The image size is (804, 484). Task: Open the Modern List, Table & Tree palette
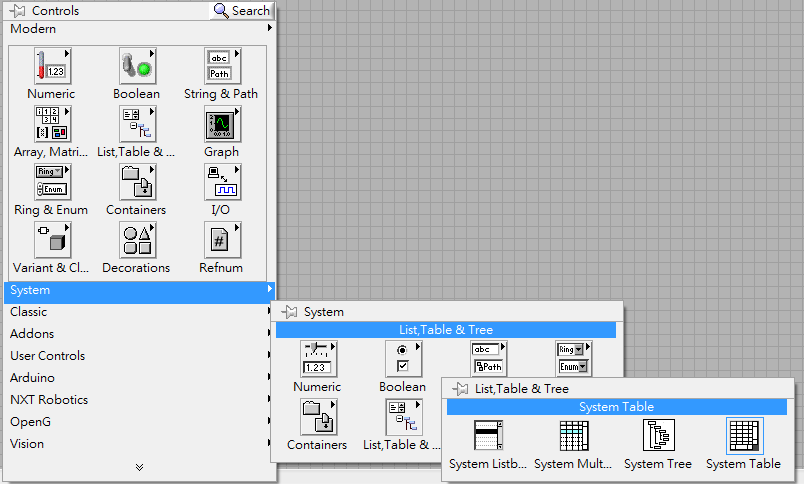(137, 124)
